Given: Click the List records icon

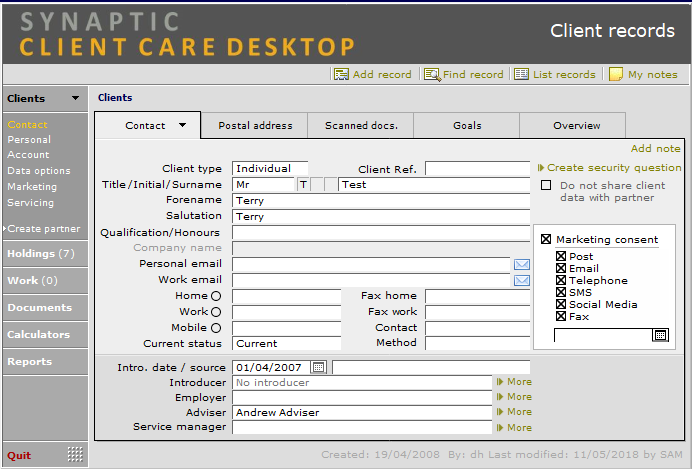Looking at the screenshot, I should 521,74.
